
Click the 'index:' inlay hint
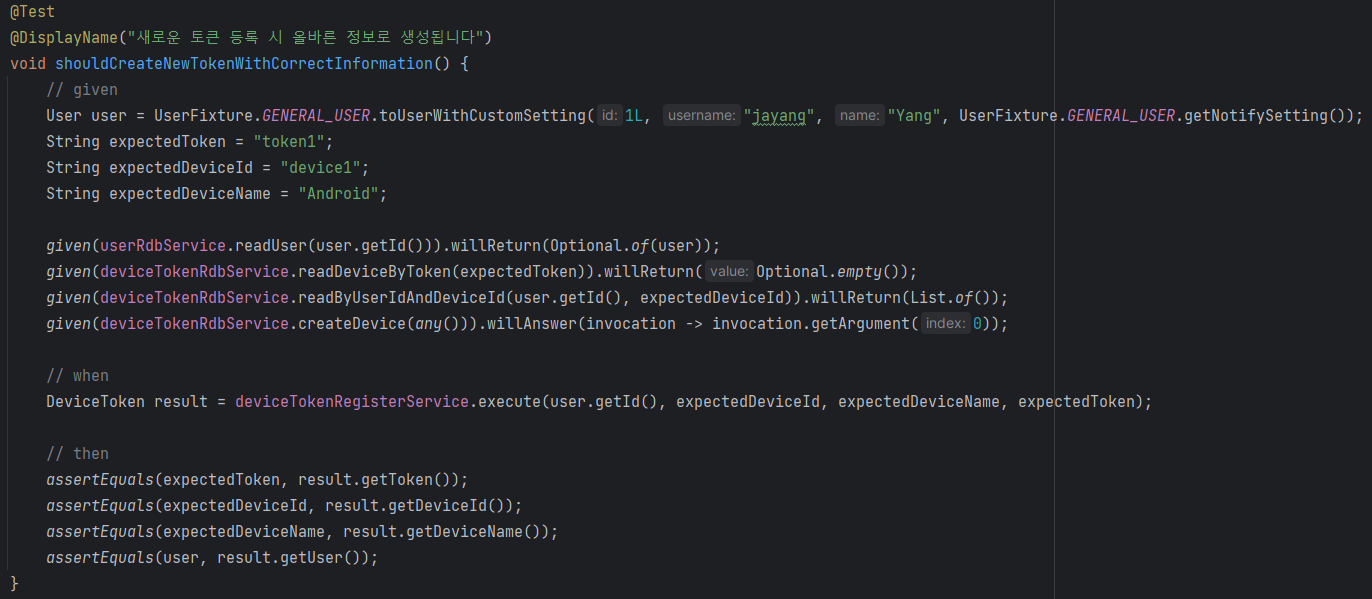point(945,324)
